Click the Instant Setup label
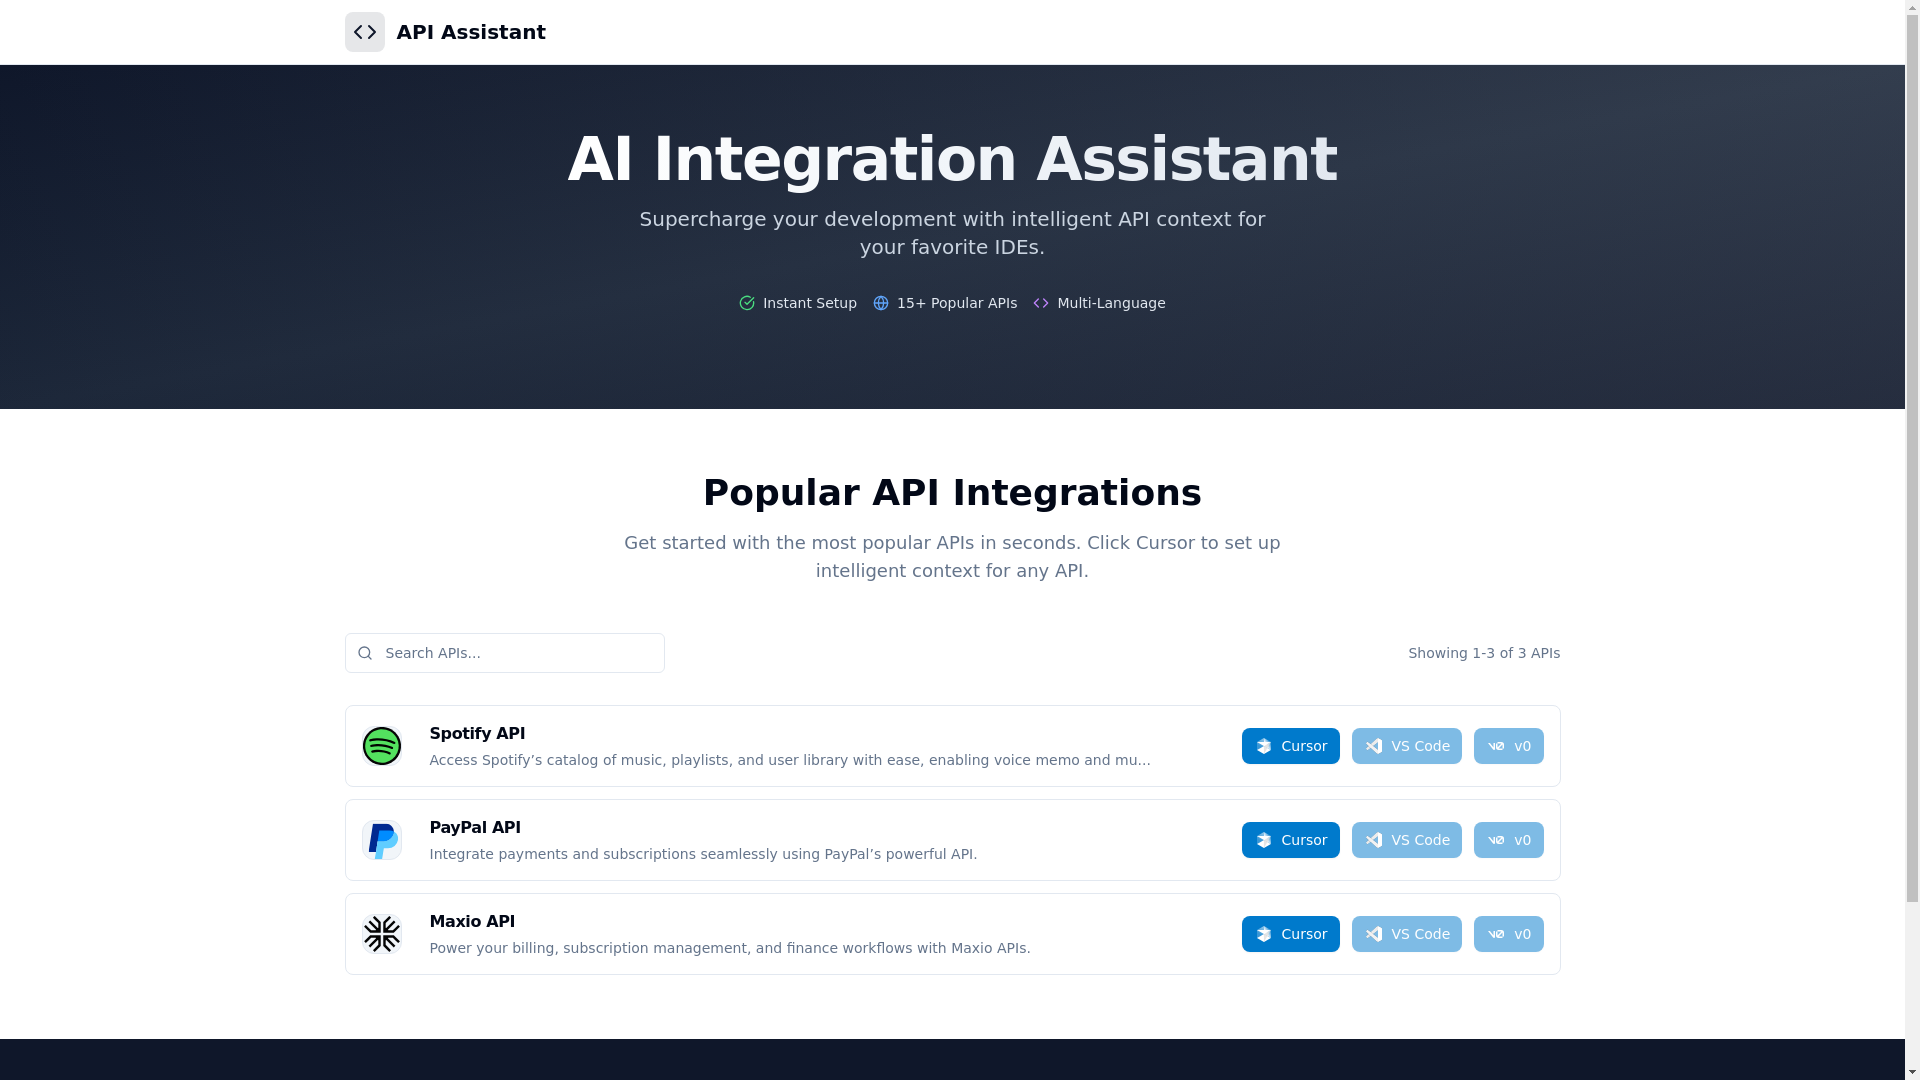The height and width of the screenshot is (1080, 1920). tap(810, 303)
